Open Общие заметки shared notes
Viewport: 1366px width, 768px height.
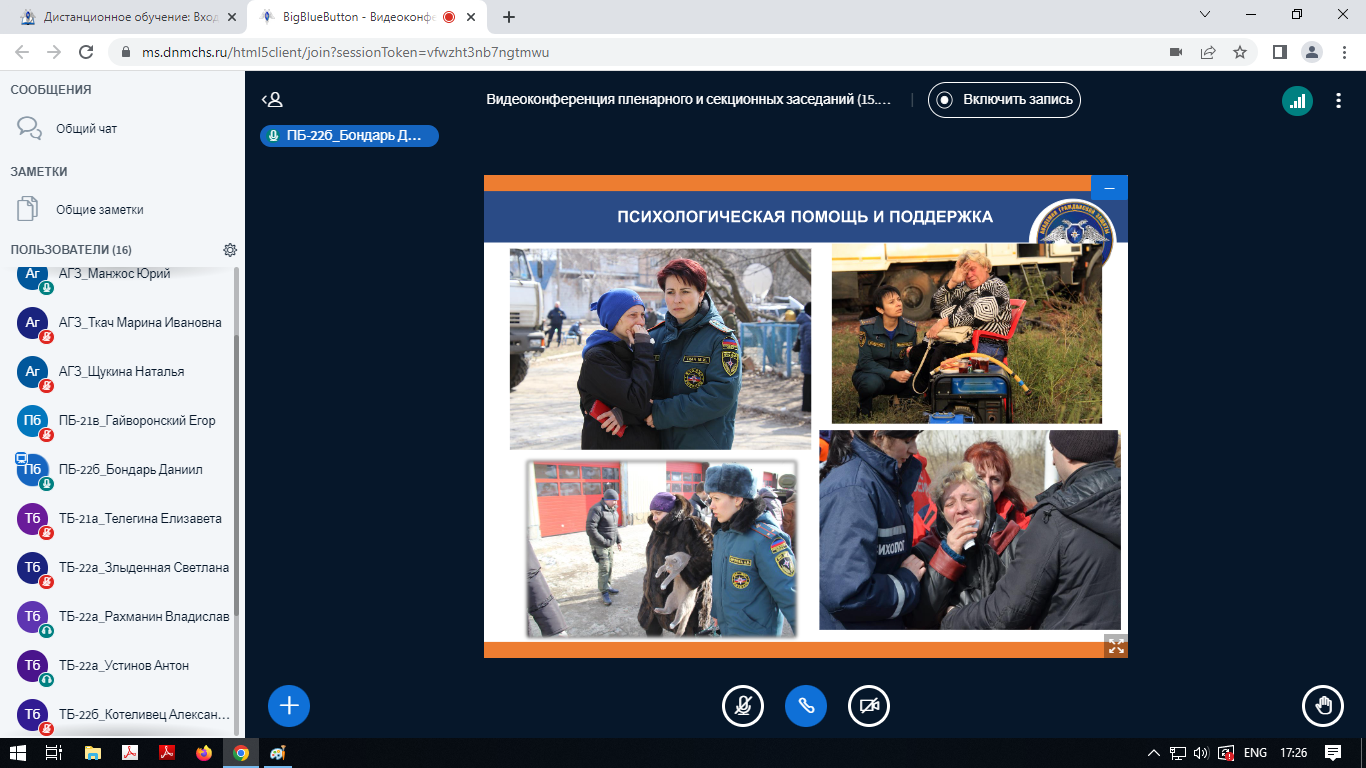click(99, 210)
